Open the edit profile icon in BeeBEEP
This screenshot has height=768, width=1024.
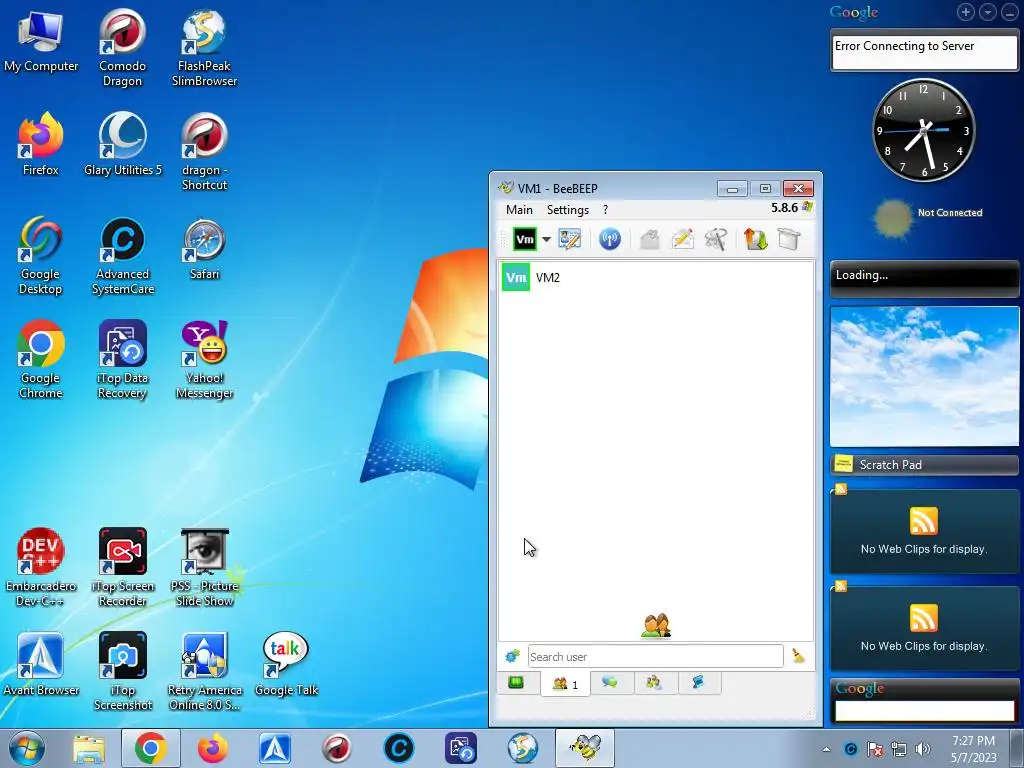tap(569, 239)
